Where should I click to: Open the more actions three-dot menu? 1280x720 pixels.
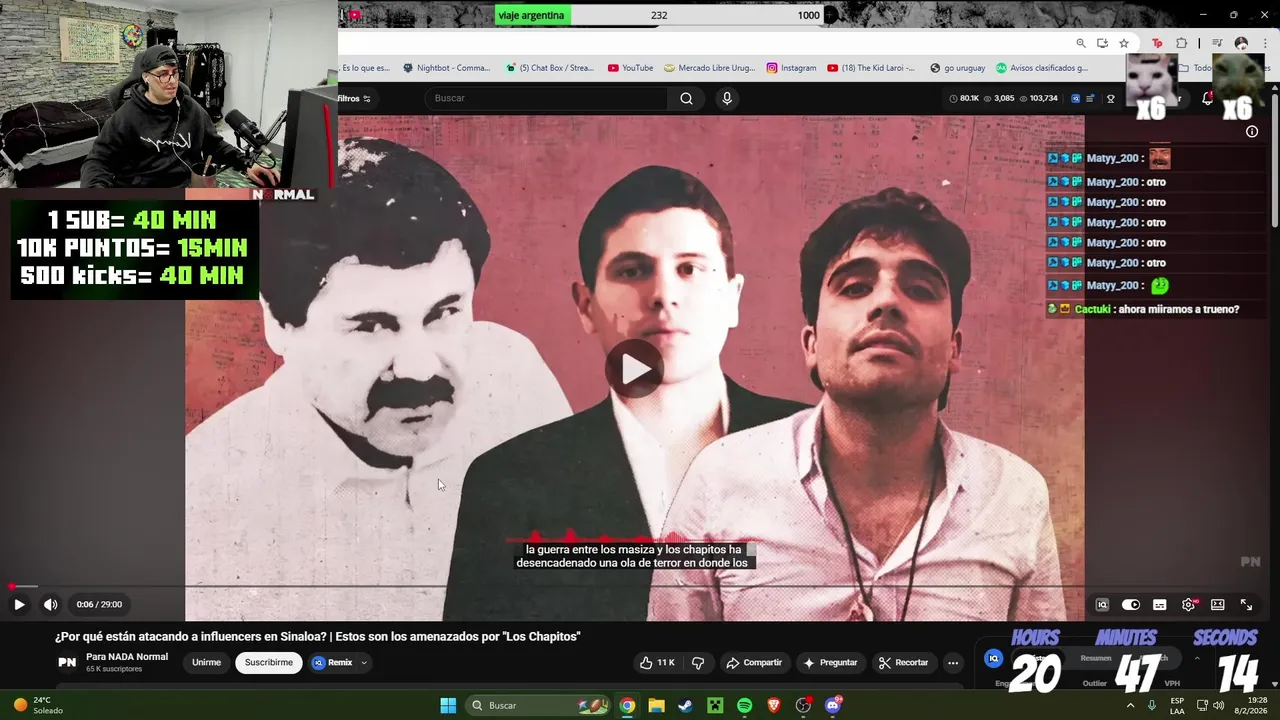click(953, 662)
